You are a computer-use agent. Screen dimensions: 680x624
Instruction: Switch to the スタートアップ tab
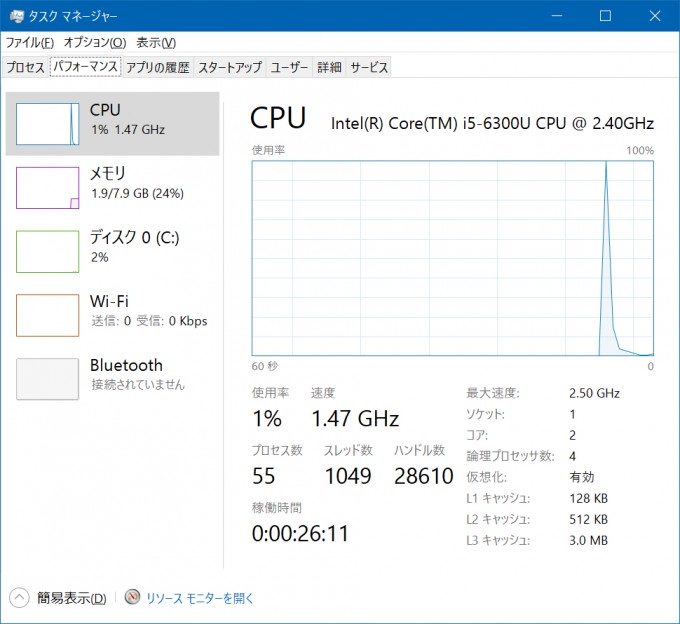pyautogui.click(x=230, y=67)
